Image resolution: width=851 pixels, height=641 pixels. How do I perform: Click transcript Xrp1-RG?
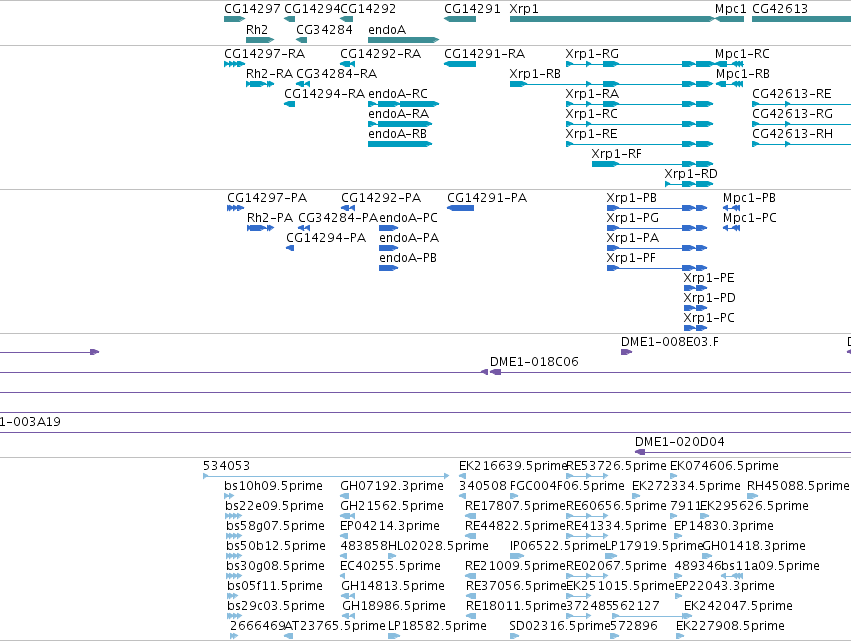tap(592, 54)
